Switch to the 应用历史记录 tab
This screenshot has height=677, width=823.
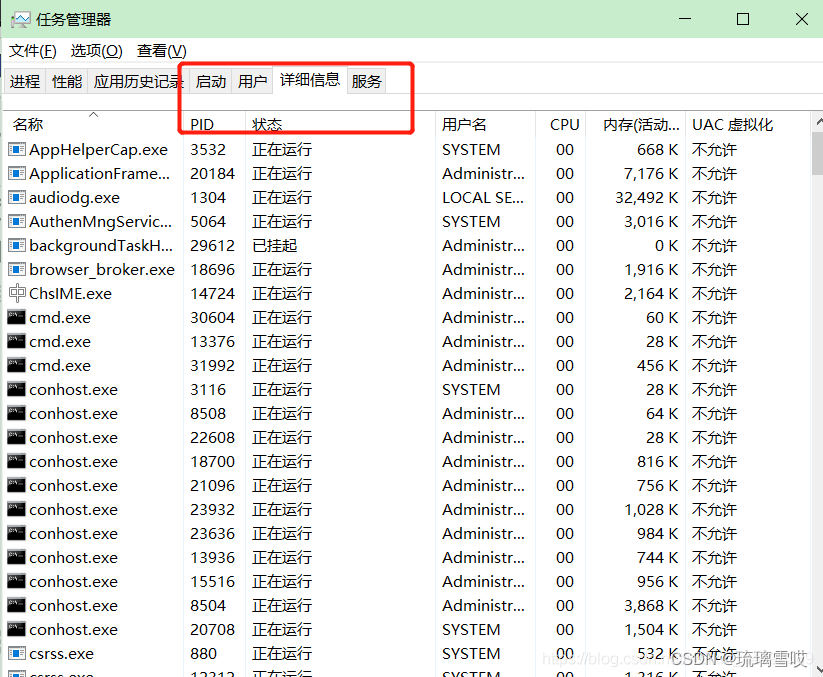click(139, 81)
